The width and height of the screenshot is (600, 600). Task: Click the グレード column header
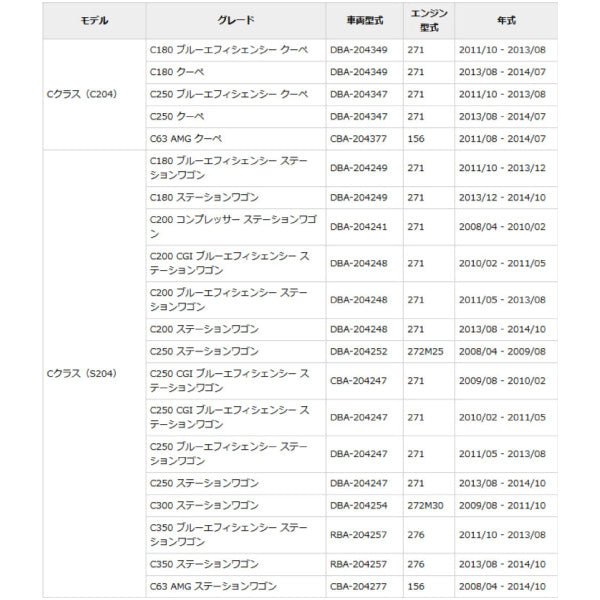tap(235, 20)
